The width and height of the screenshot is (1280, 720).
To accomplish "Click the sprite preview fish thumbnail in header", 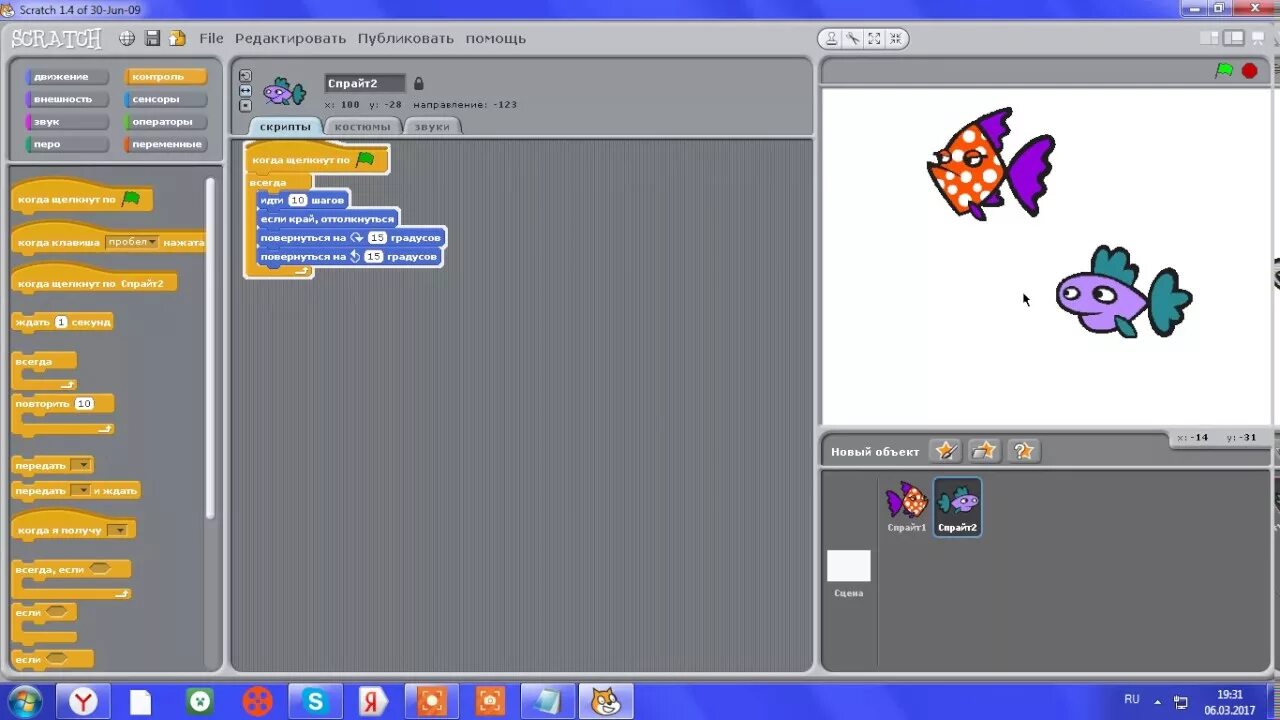I will click(284, 92).
